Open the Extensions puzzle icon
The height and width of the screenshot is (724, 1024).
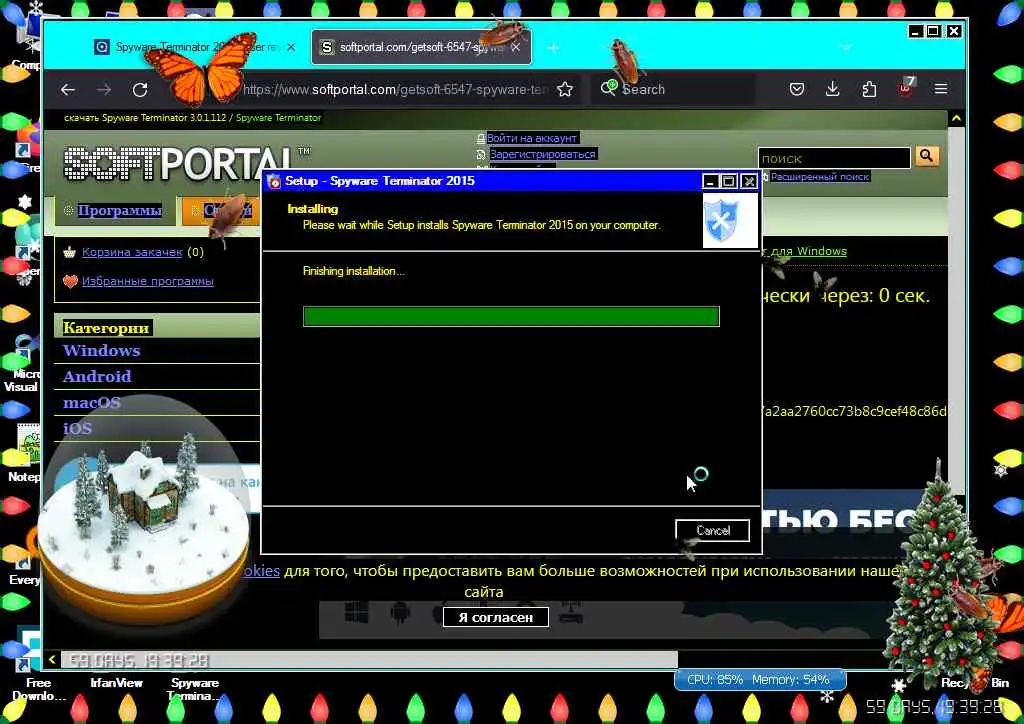(x=869, y=89)
